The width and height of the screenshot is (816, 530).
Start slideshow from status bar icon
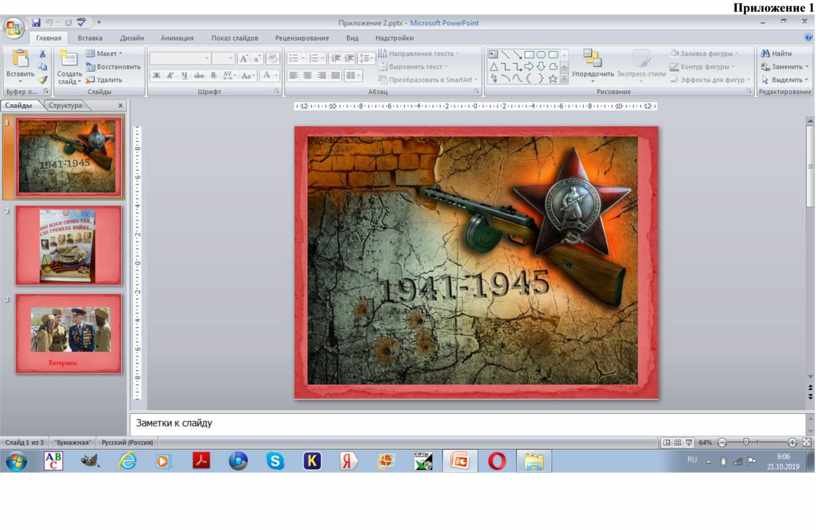tap(689, 443)
